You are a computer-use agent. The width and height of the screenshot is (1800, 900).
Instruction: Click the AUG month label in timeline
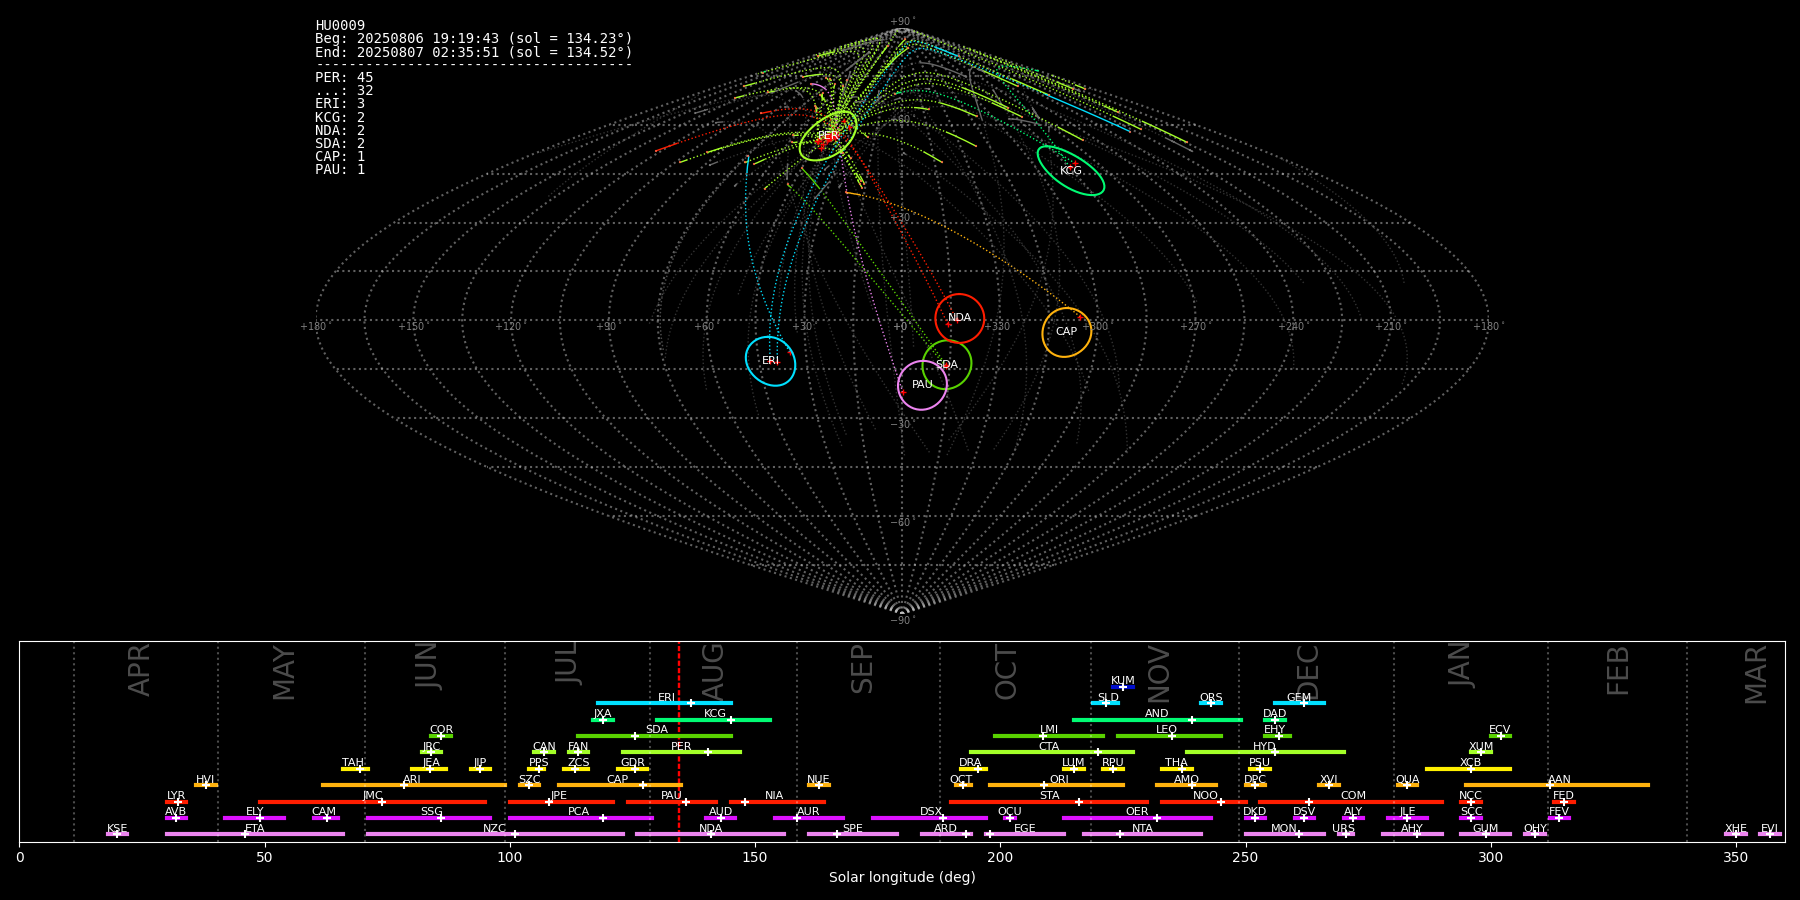coord(713,671)
